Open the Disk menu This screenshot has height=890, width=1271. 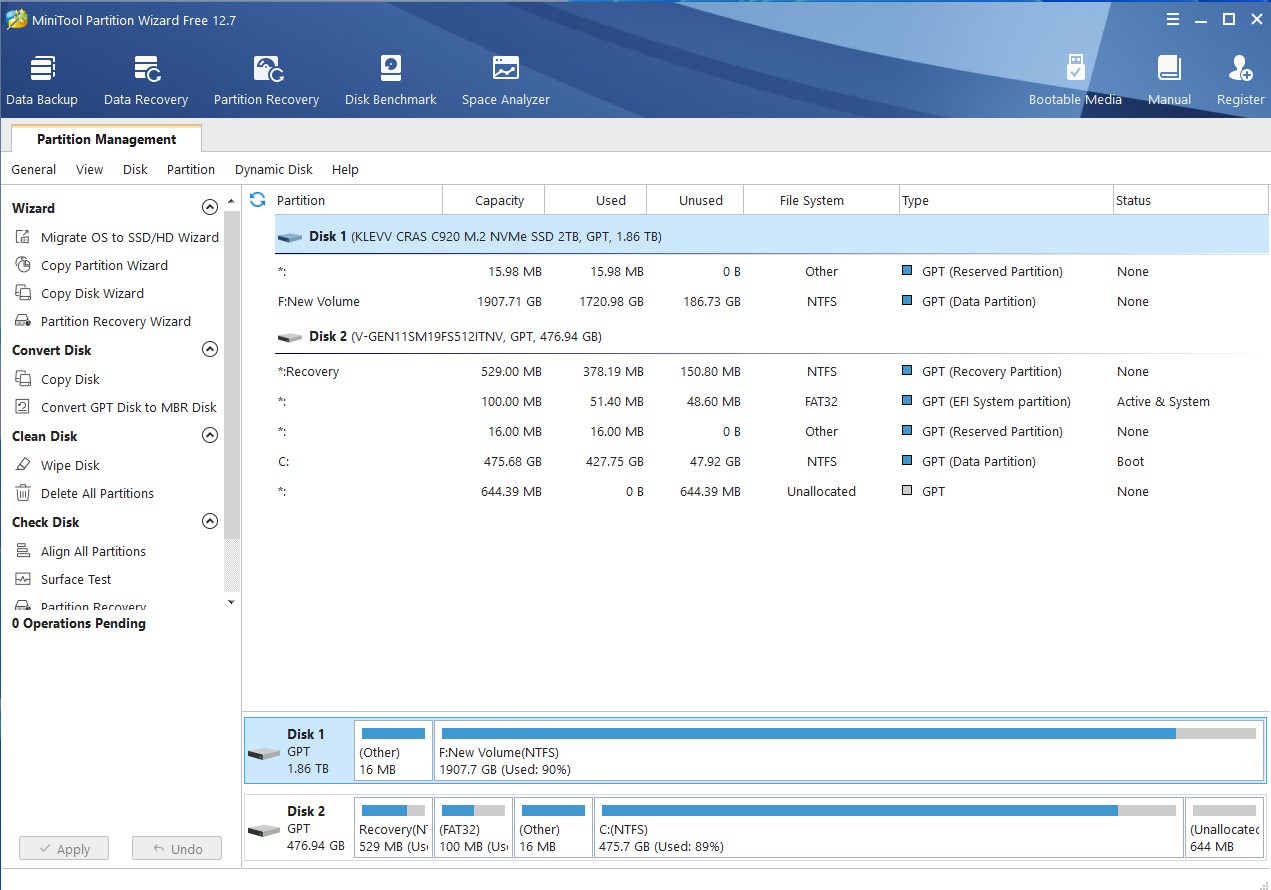pos(135,169)
